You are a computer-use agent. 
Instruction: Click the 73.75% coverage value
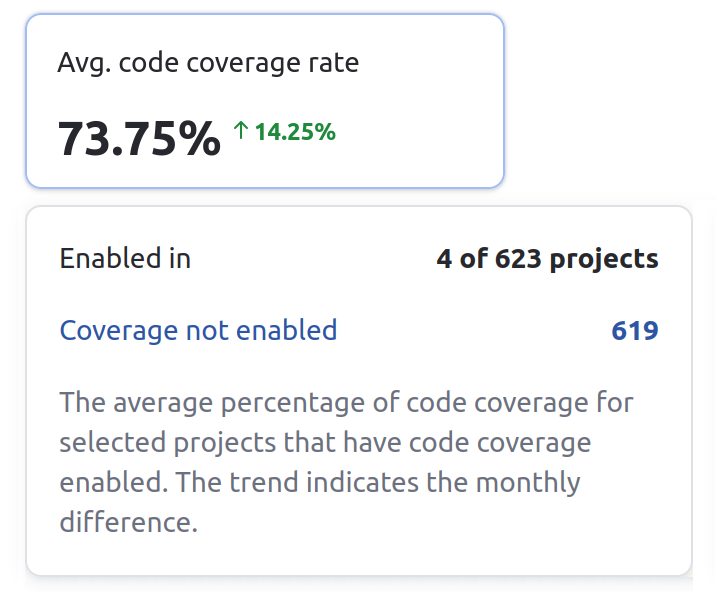(139, 138)
